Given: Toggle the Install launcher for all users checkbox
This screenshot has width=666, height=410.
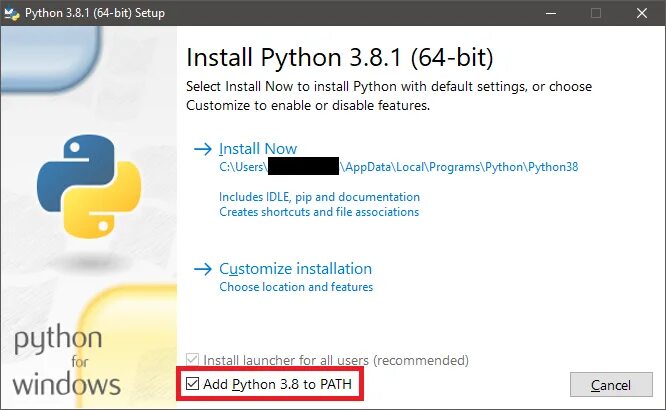Looking at the screenshot, I should 192,360.
